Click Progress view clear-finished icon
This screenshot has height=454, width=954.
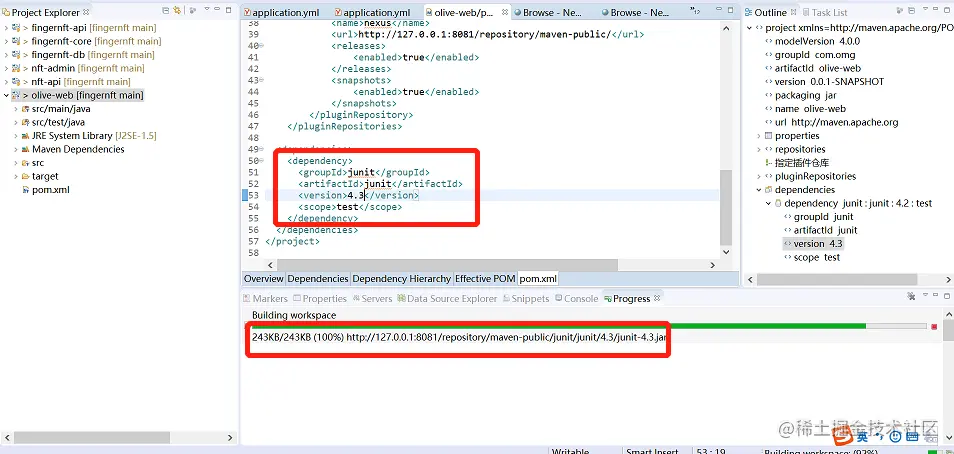(911, 297)
